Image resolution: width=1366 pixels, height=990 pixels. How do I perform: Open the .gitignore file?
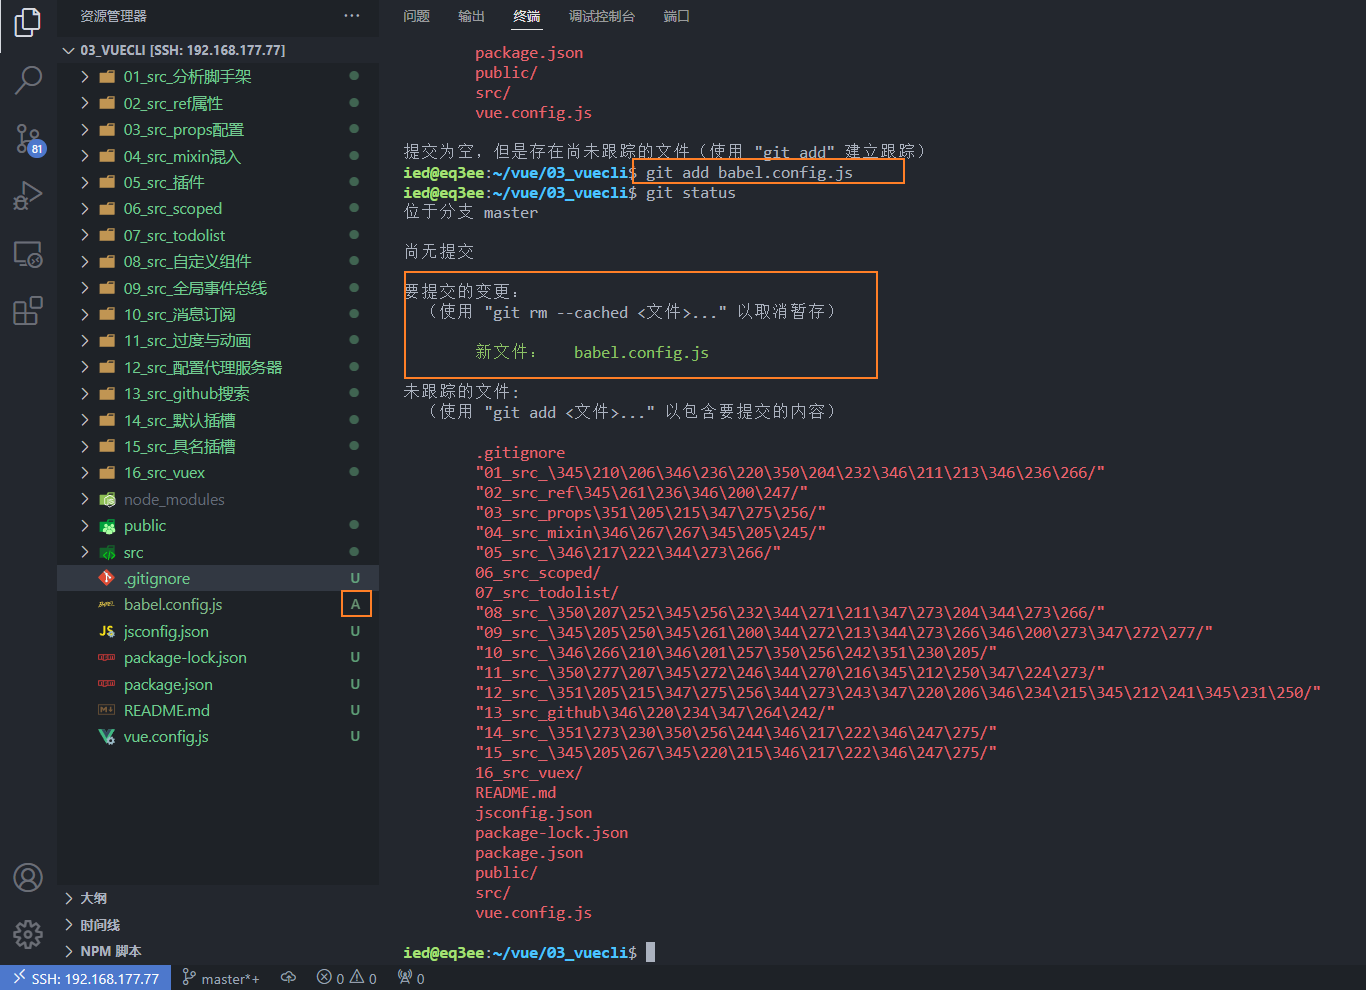218,578
